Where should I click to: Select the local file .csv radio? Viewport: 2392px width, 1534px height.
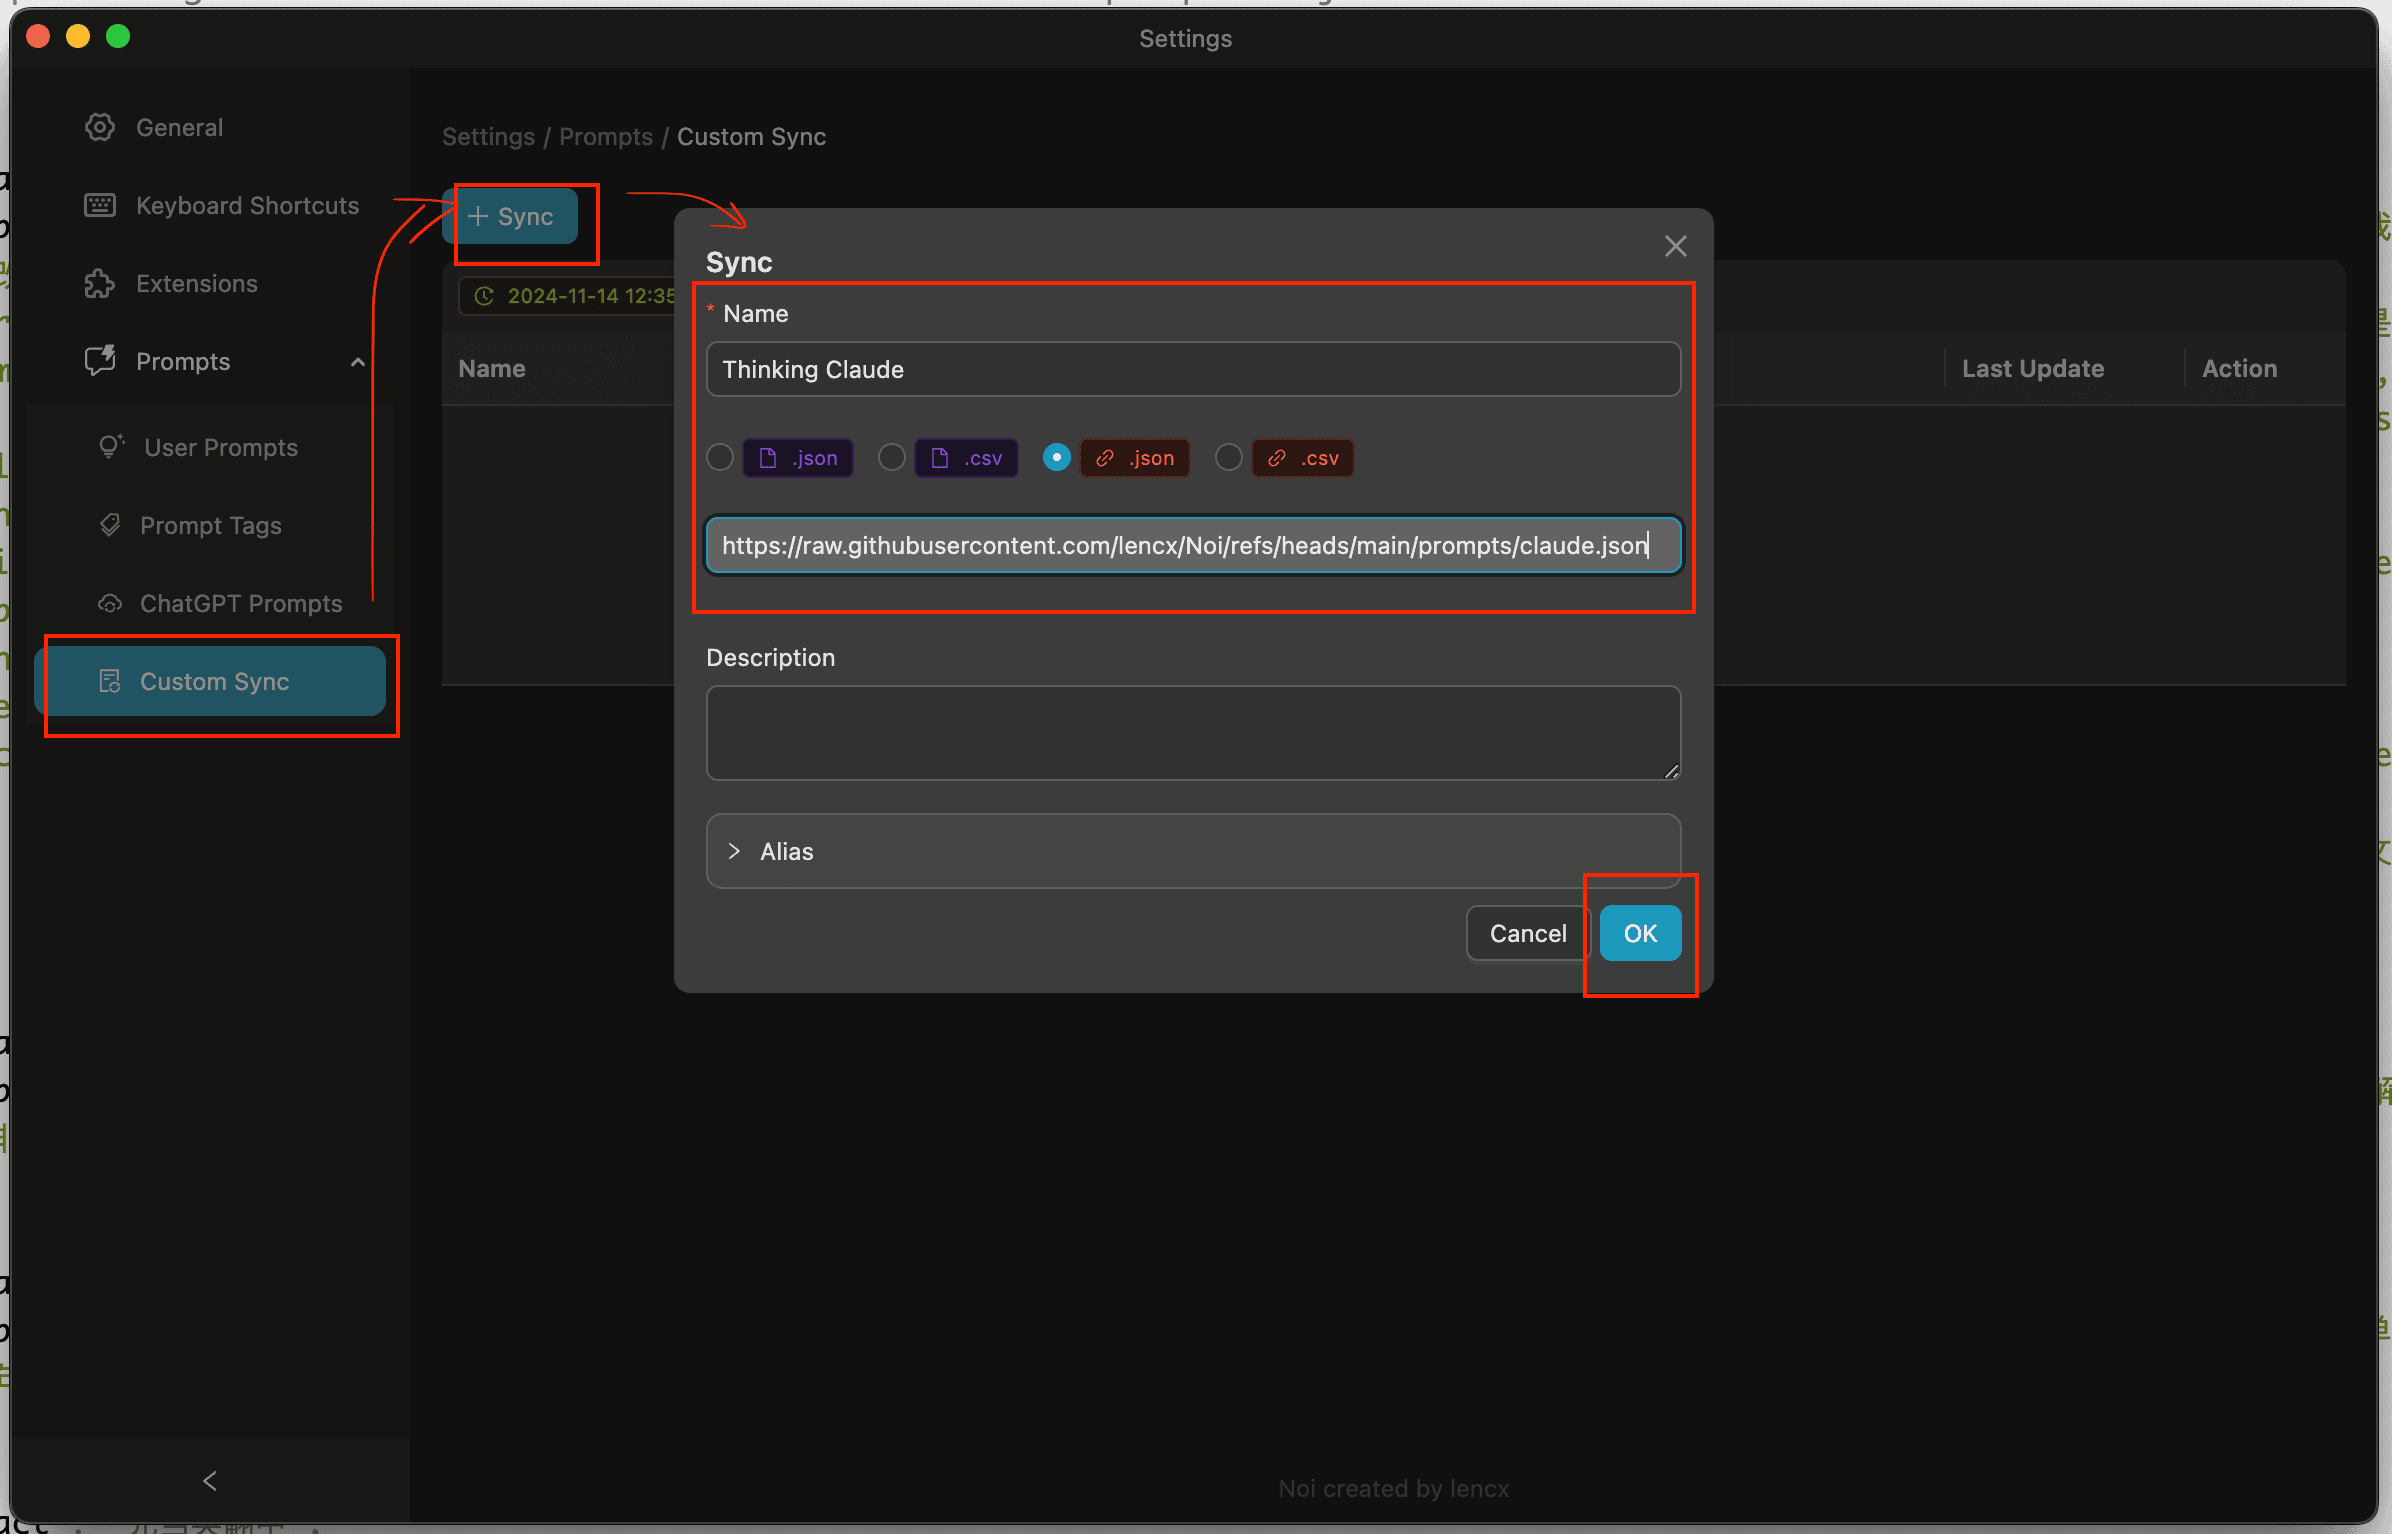[892, 458]
